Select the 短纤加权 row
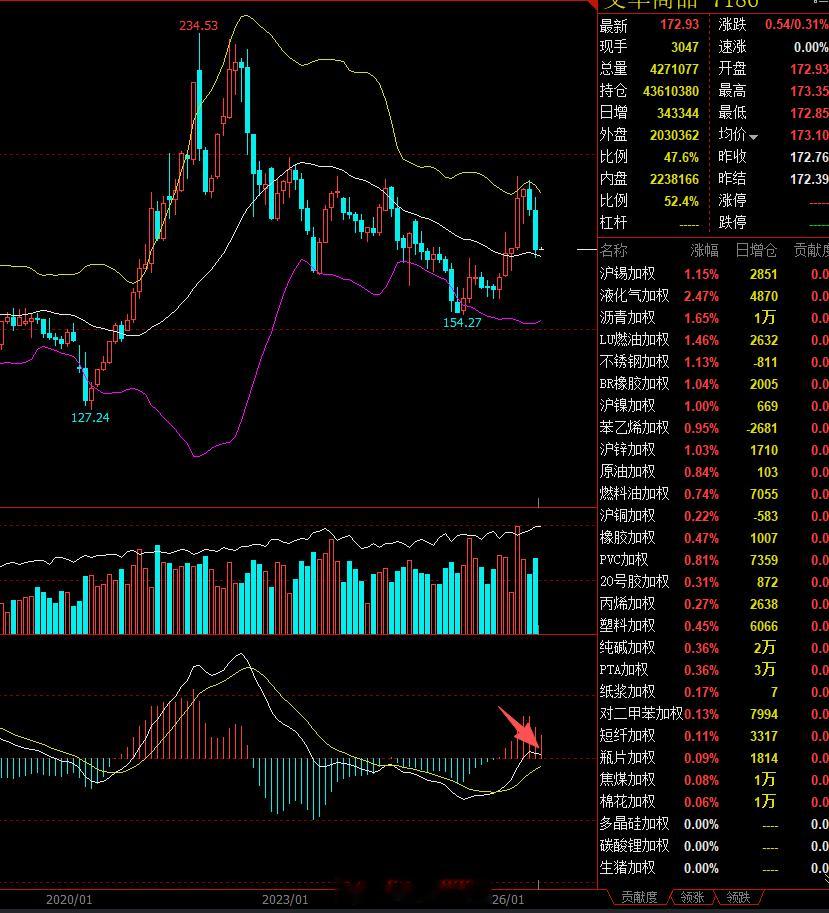Viewport: 829px width, 913px height. 714,737
